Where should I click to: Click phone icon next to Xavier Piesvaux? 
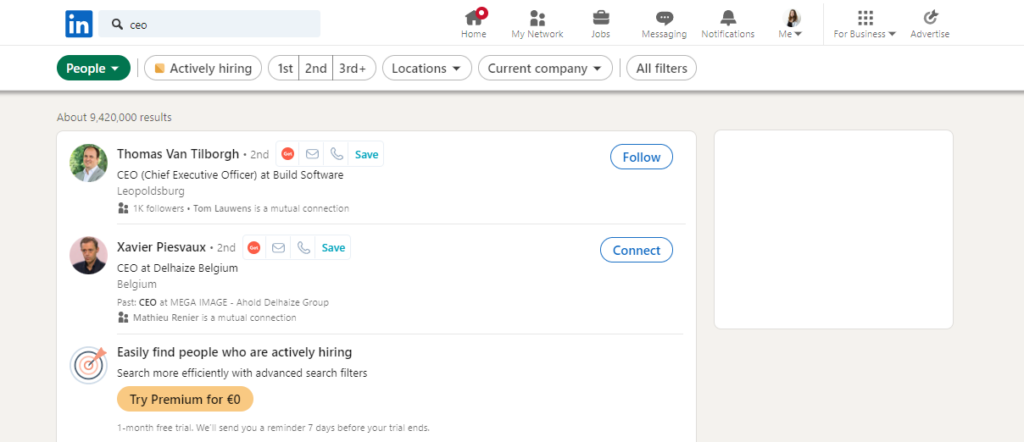[303, 248]
